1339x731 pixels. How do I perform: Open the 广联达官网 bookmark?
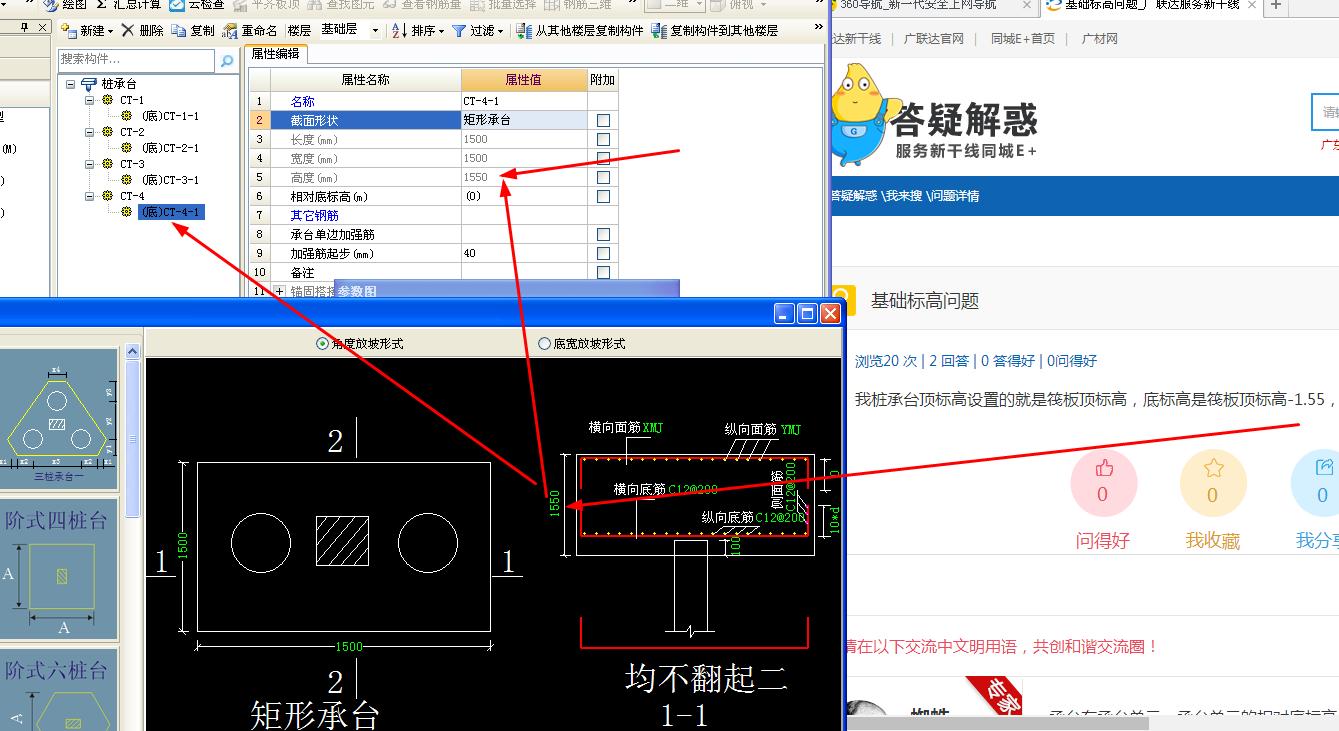(933, 39)
